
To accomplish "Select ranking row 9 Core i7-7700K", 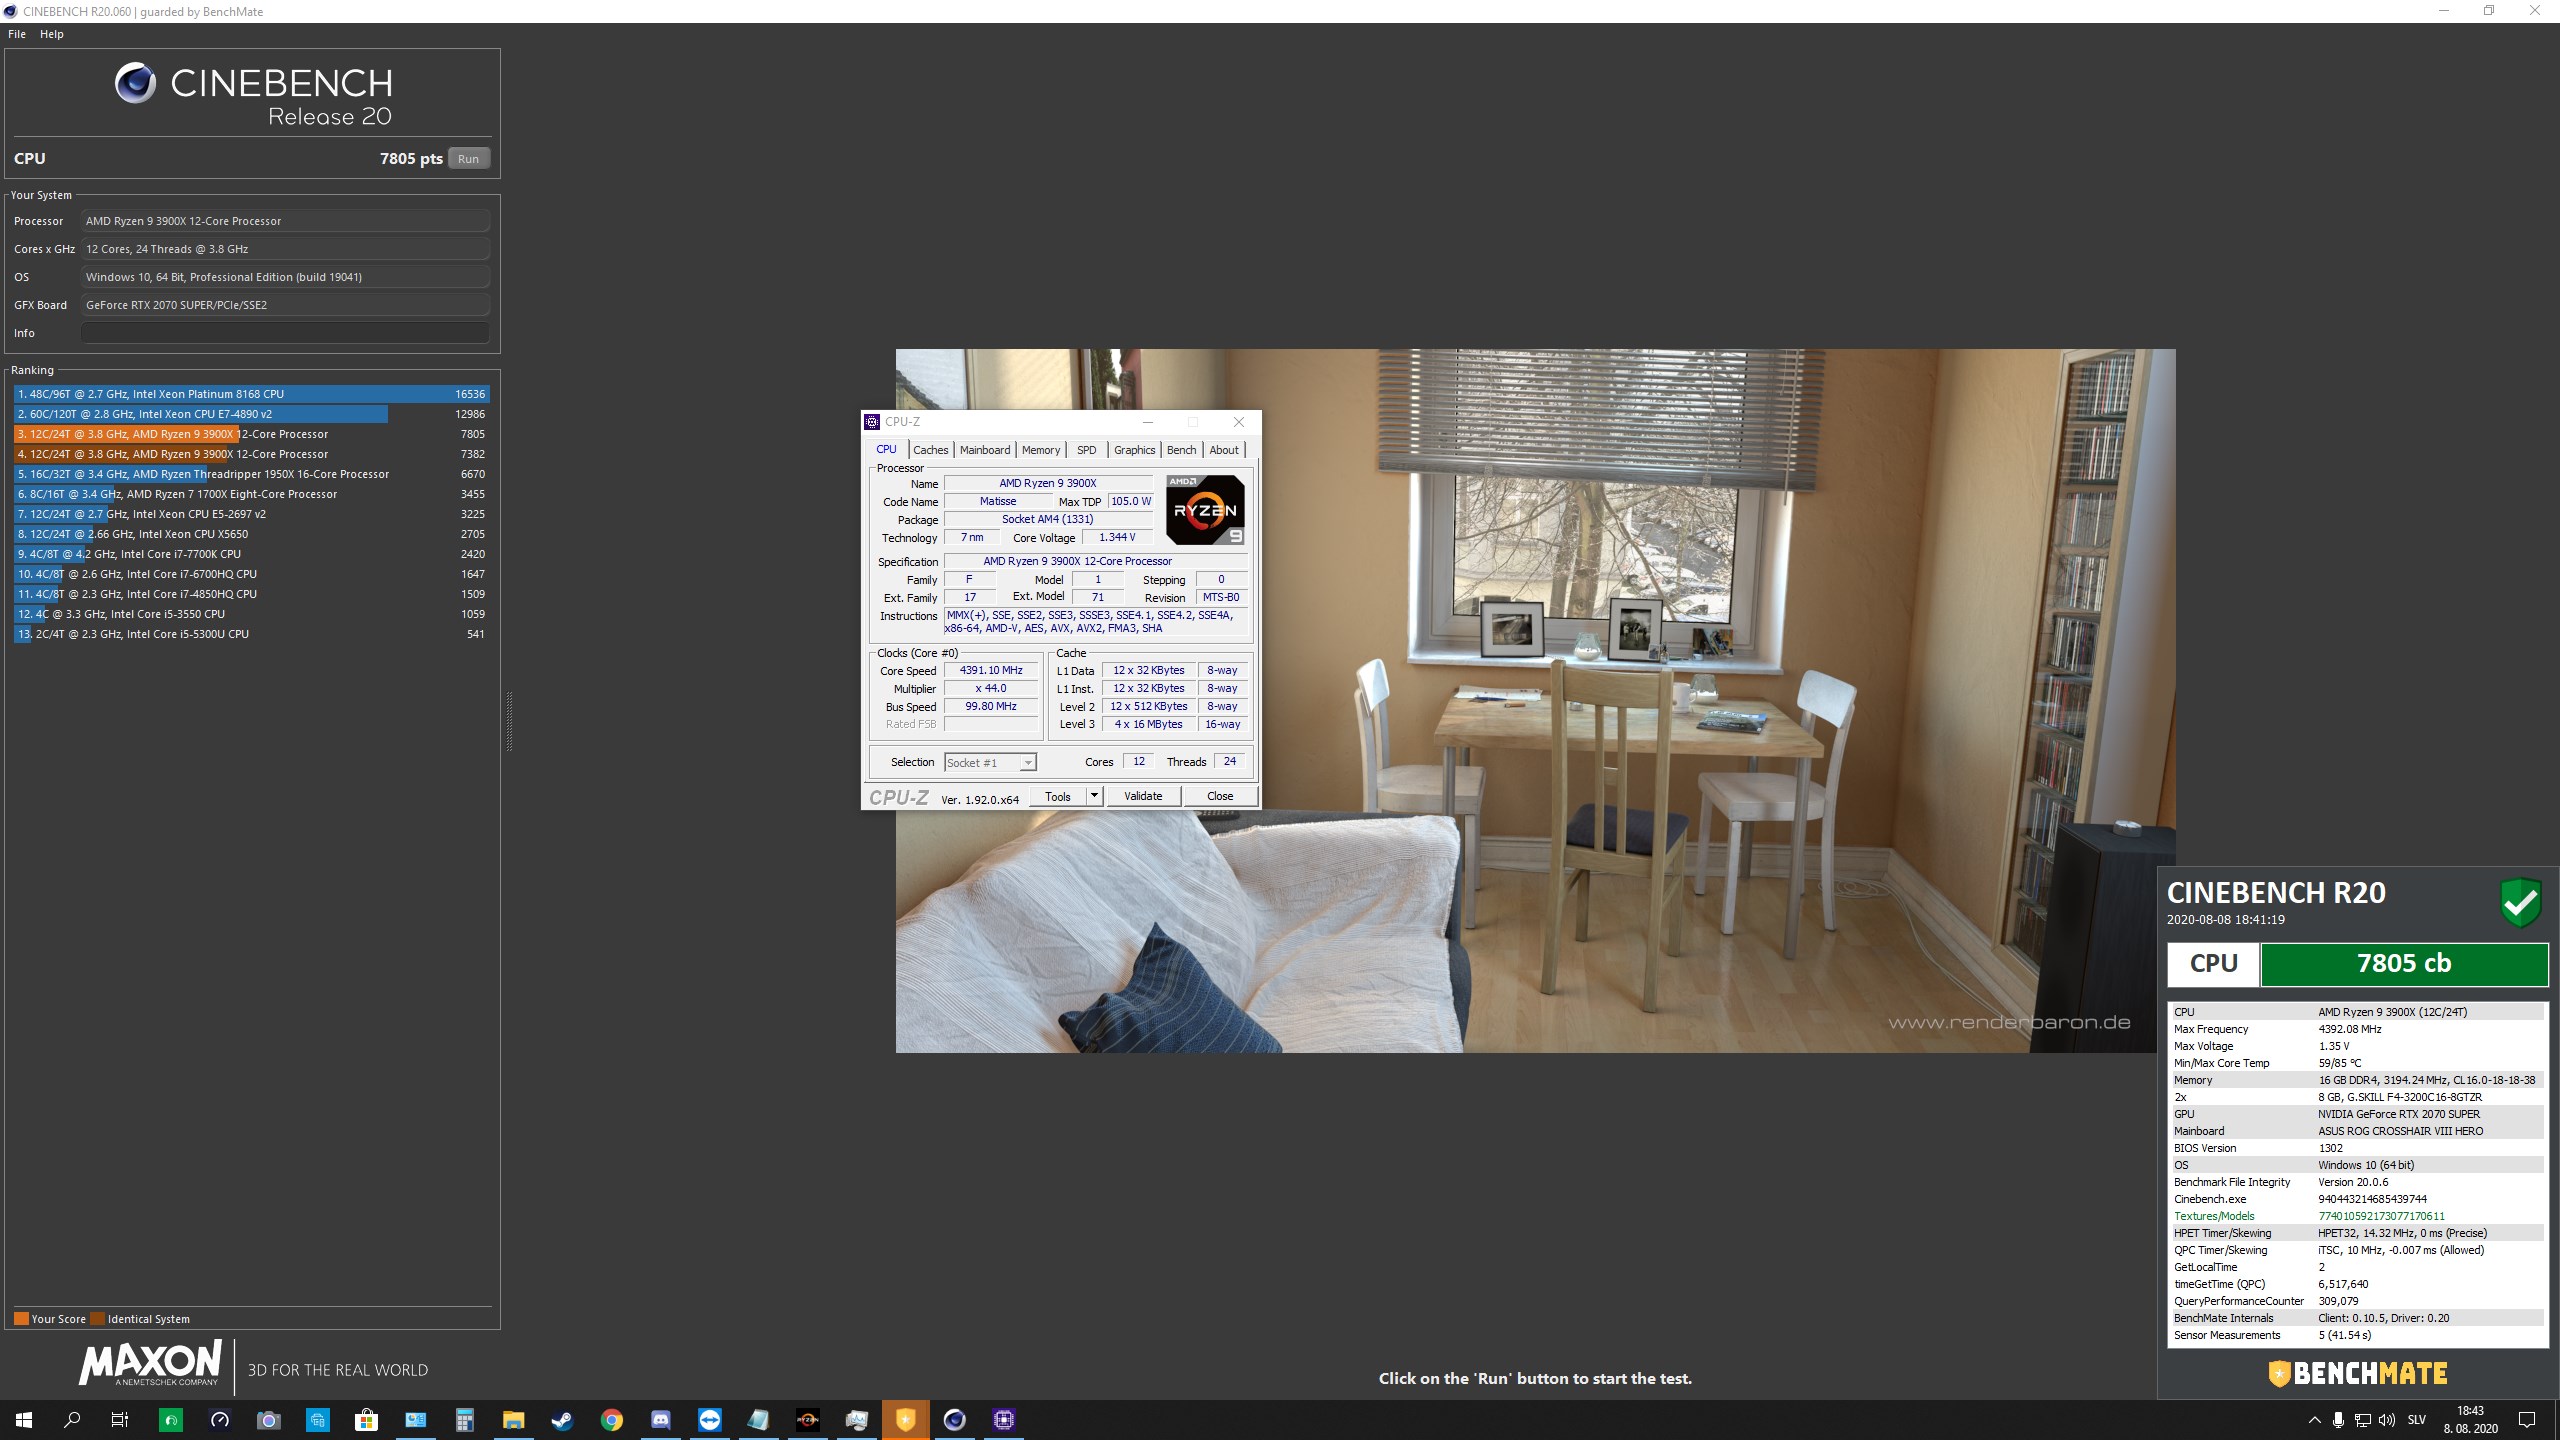I will click(252, 554).
